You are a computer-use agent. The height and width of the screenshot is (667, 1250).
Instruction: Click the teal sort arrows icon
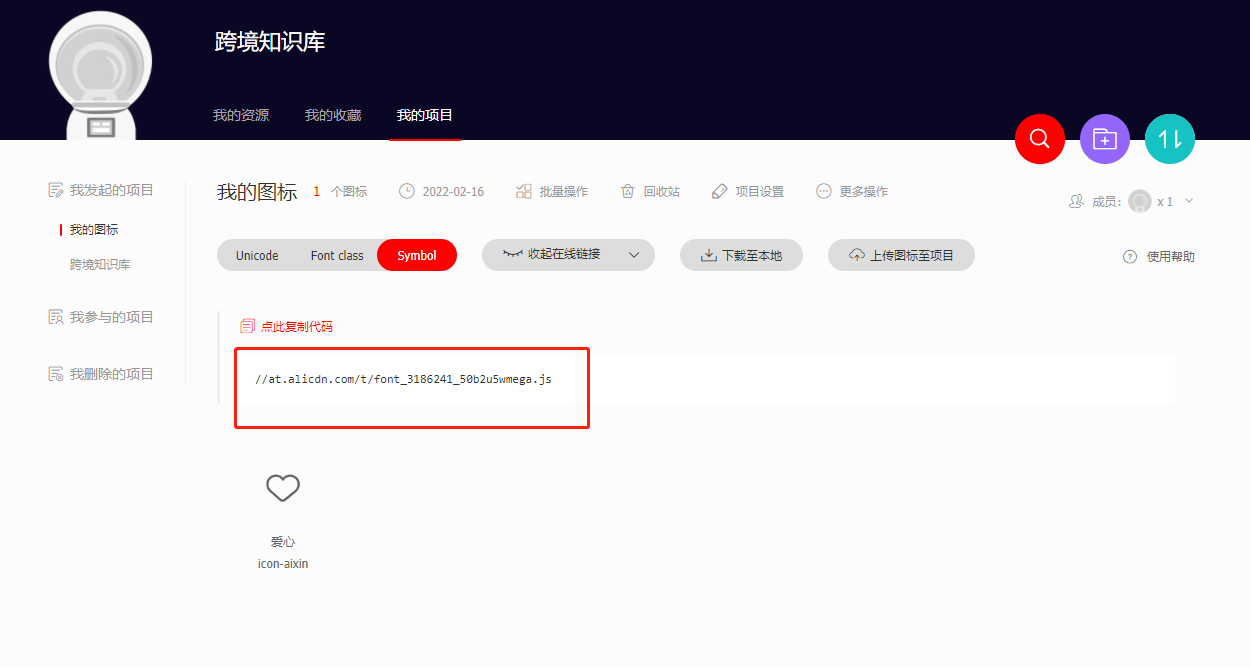(x=1169, y=138)
